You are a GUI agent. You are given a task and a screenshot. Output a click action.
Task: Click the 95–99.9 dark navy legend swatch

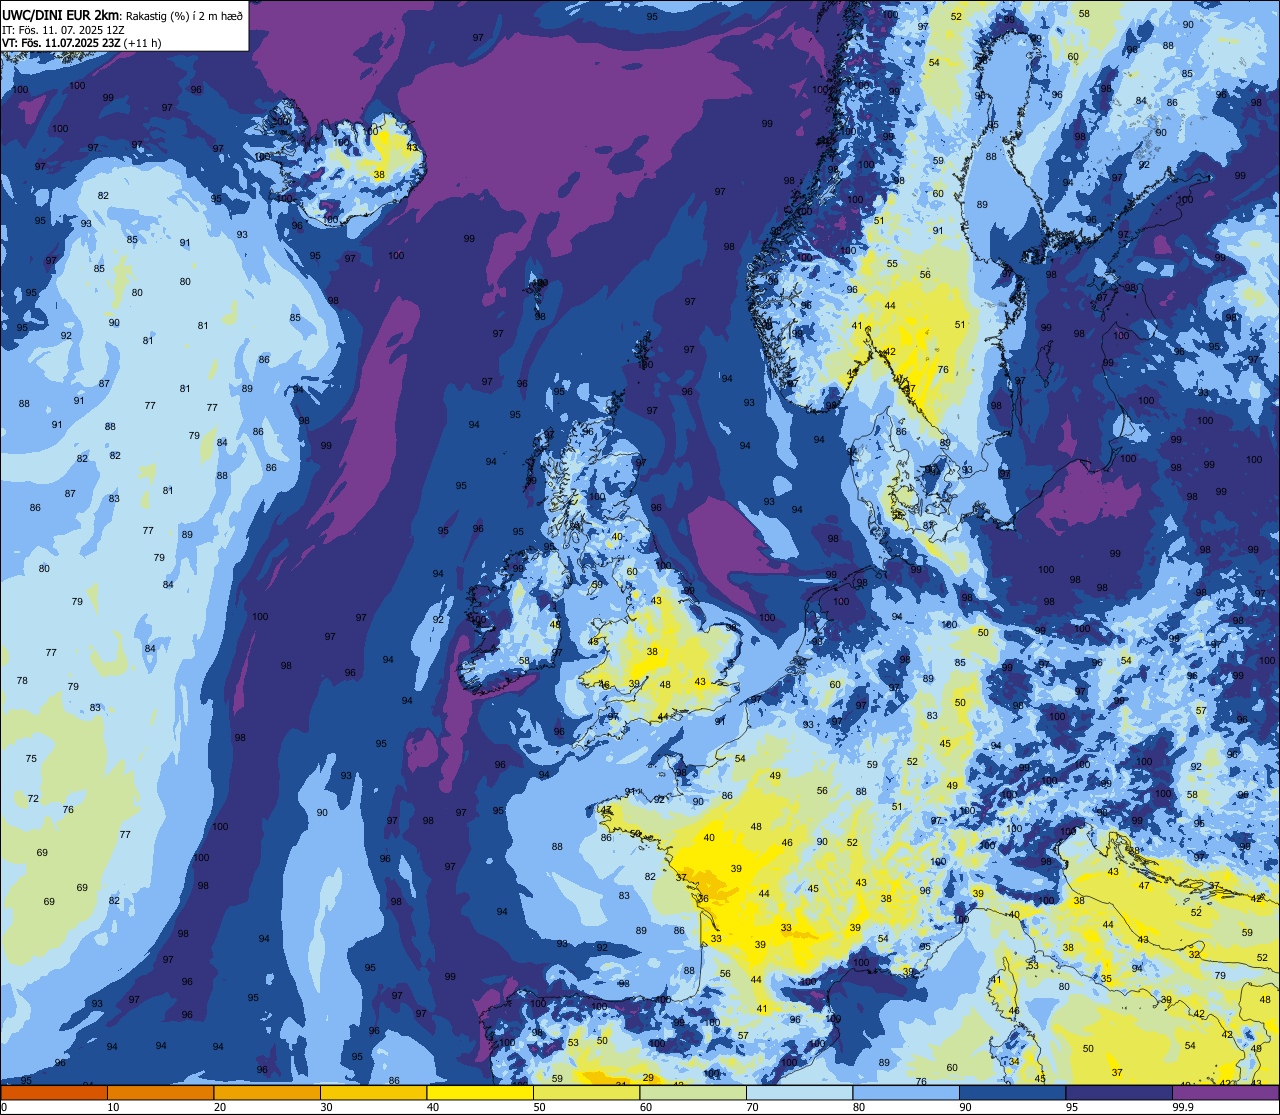(x=1119, y=1092)
